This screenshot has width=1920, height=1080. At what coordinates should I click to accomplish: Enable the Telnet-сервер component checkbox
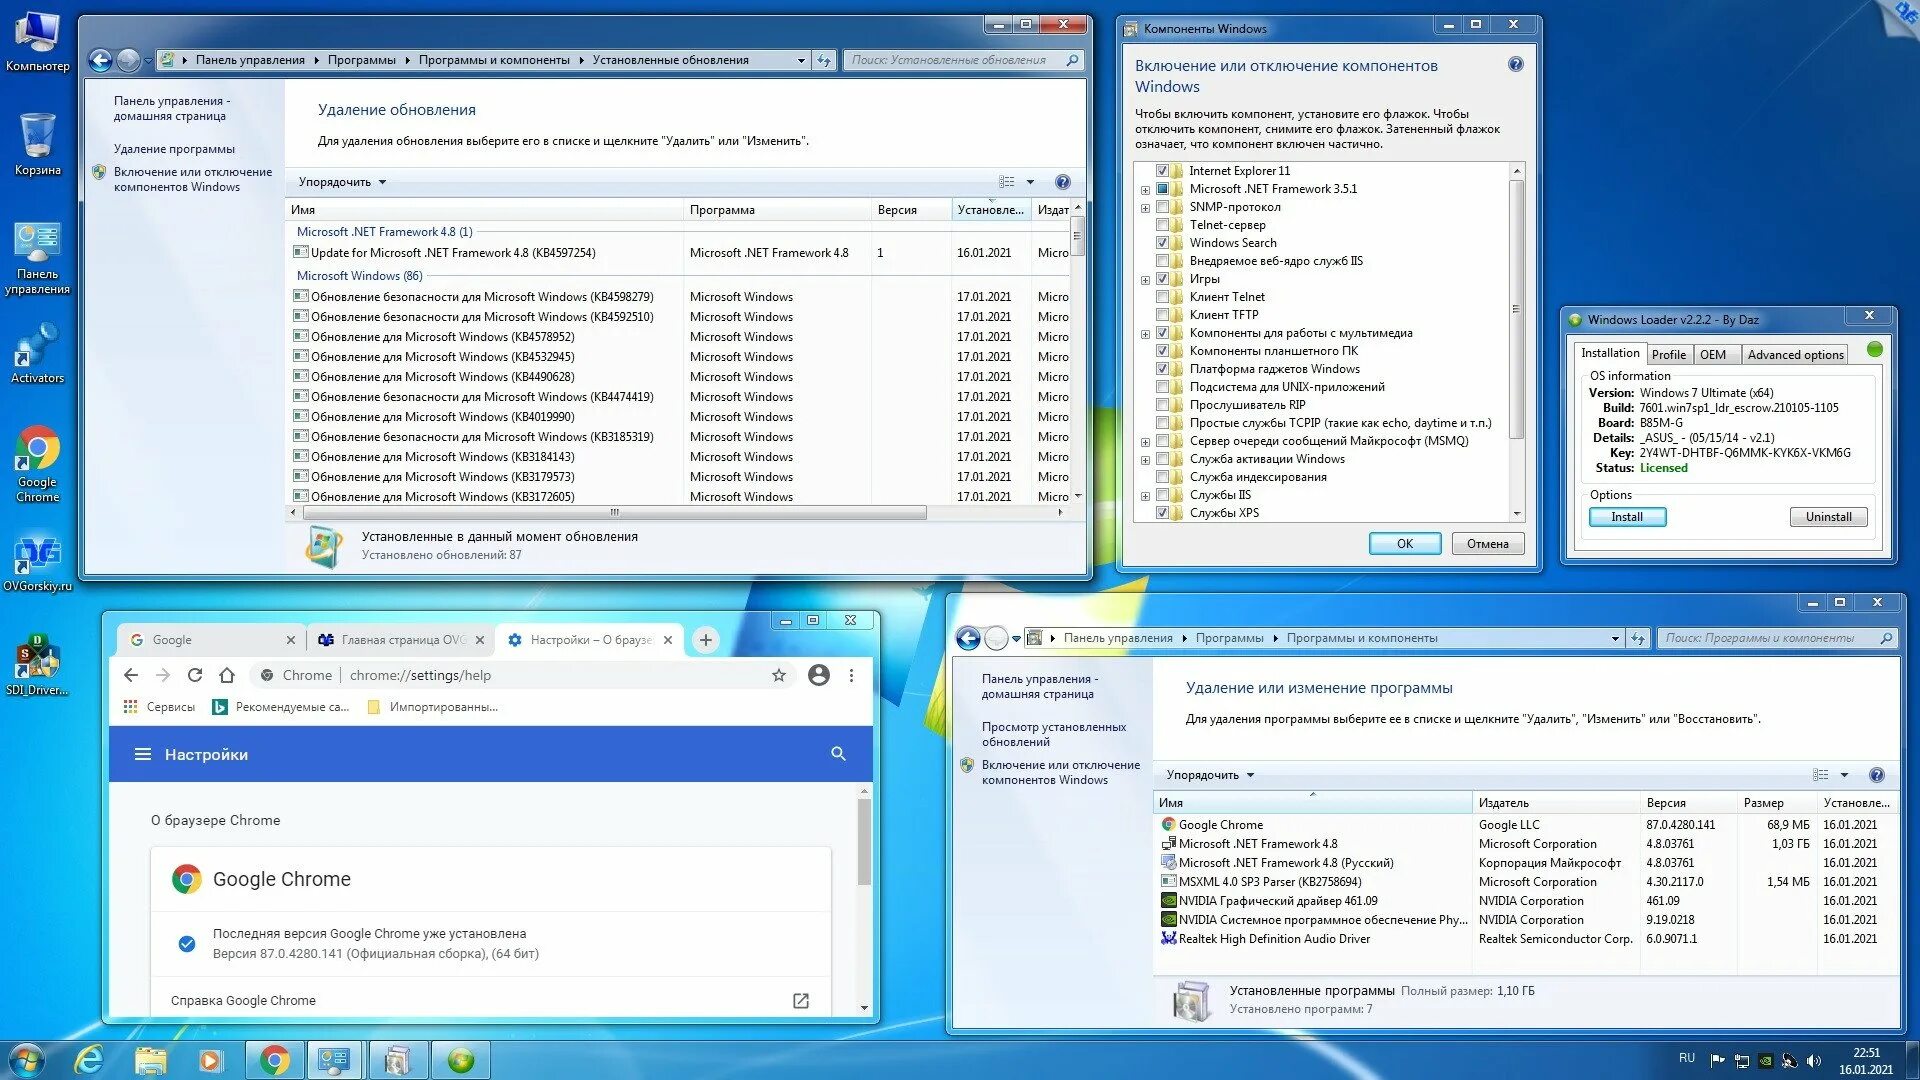(1163, 224)
